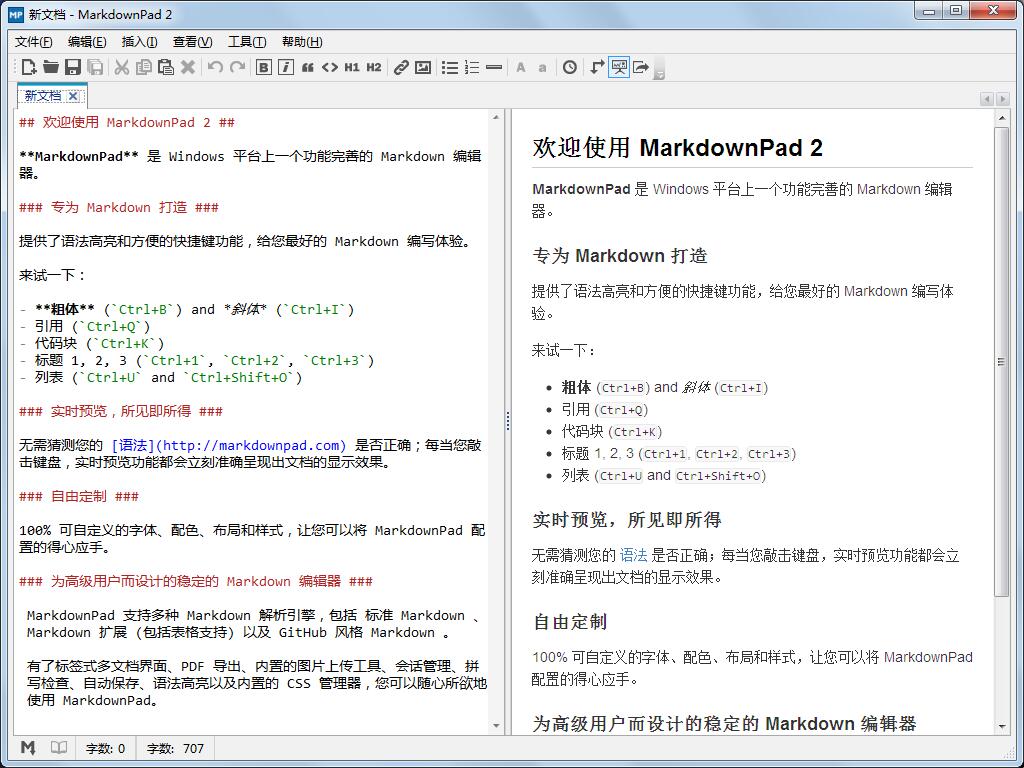Cut selection using the scissors icon

[x=121, y=67]
